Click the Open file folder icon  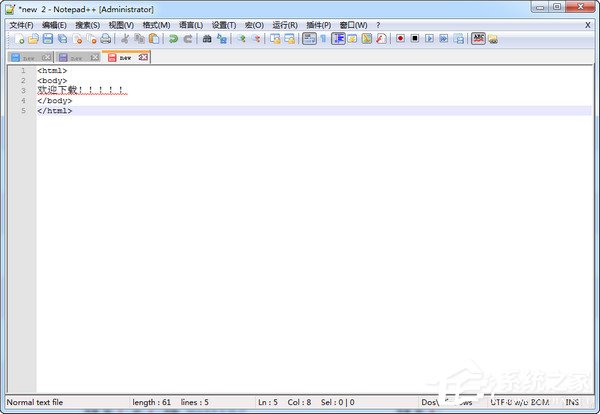pos(33,39)
